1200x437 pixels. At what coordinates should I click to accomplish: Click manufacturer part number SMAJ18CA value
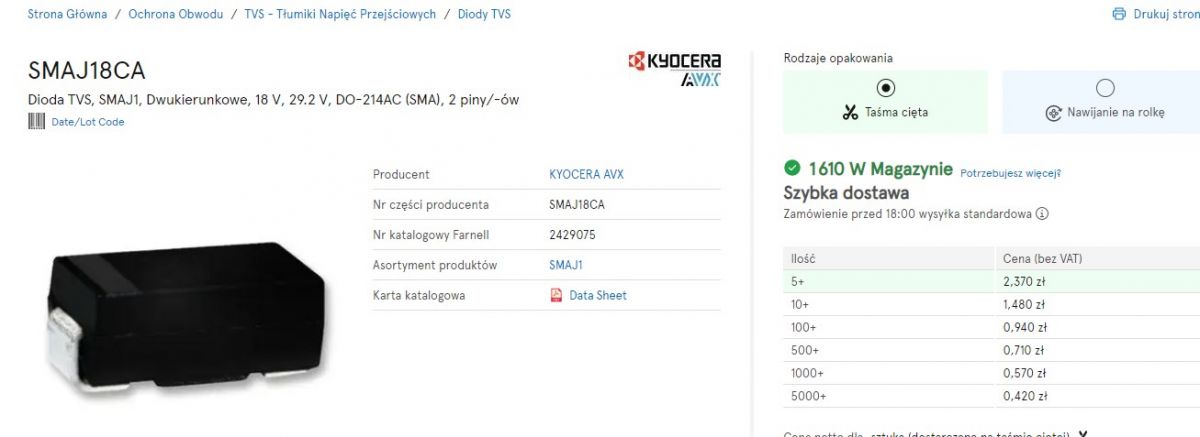point(577,204)
